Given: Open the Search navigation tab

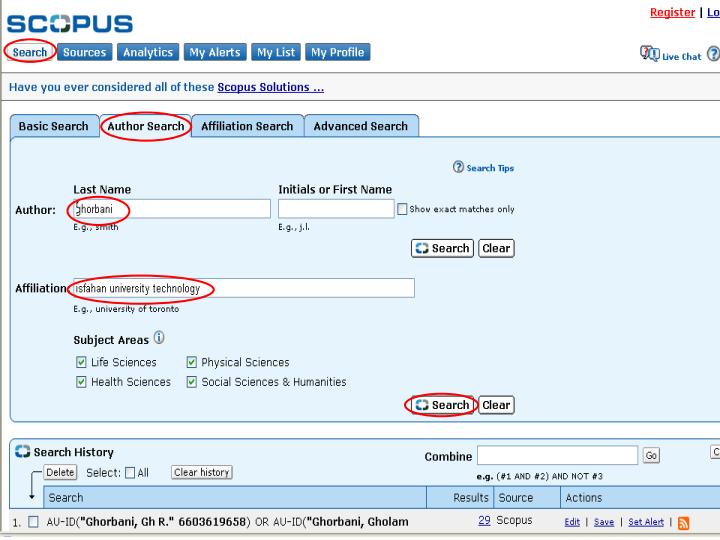Looking at the screenshot, I should (30, 52).
